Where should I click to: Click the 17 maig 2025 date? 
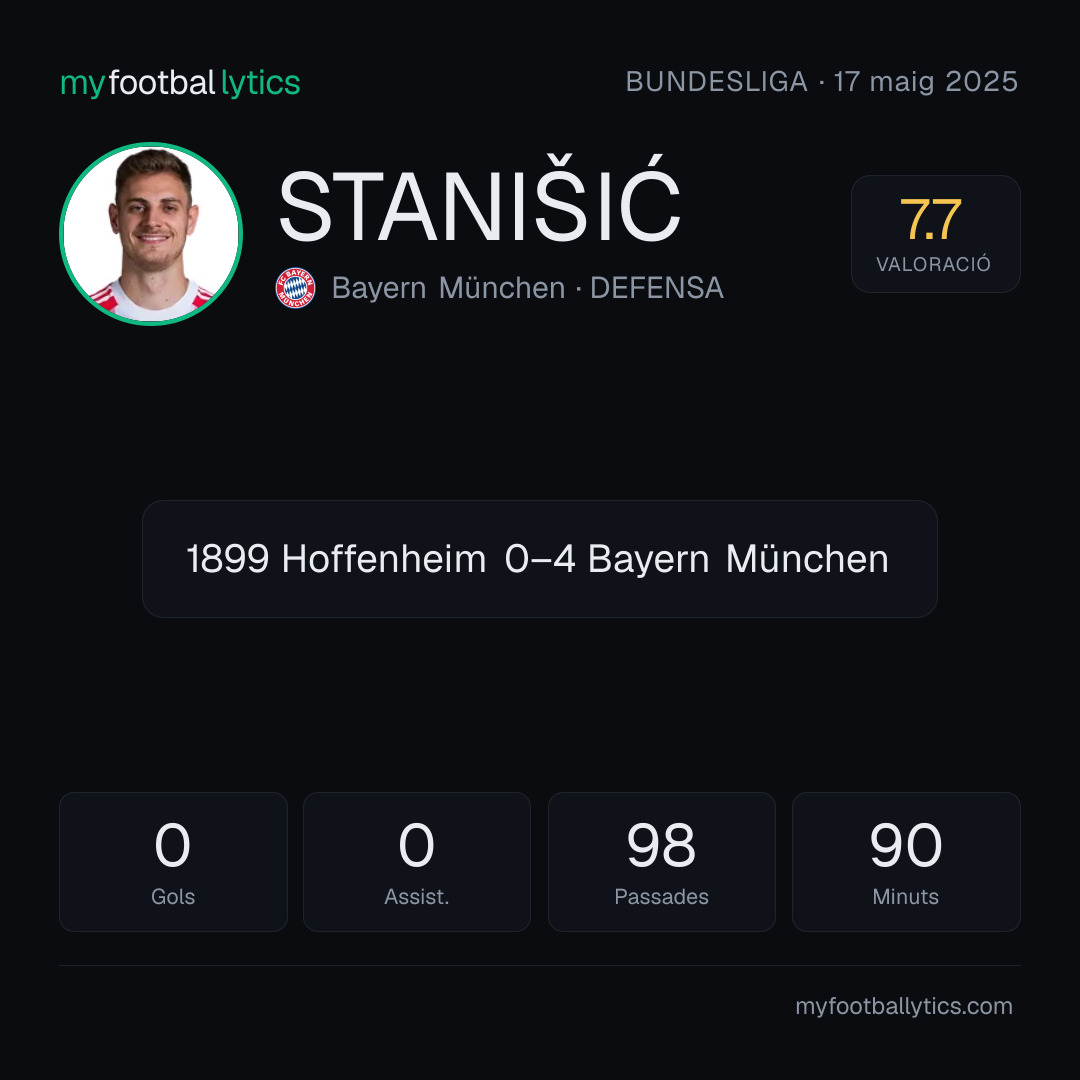coord(926,82)
